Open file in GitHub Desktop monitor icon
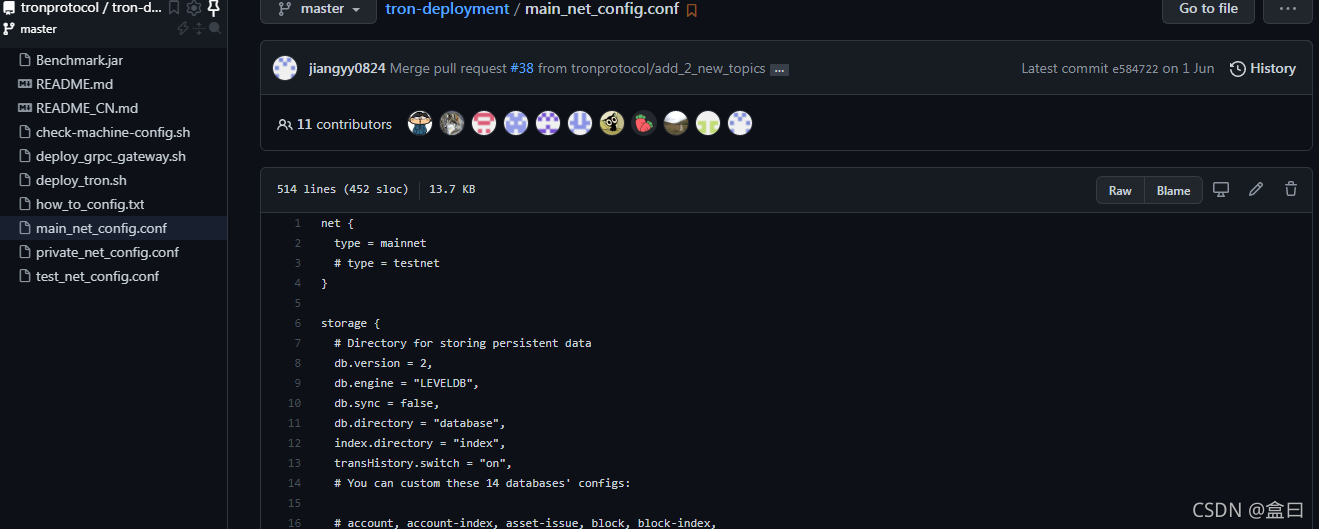The height and width of the screenshot is (529, 1319). coord(1221,189)
